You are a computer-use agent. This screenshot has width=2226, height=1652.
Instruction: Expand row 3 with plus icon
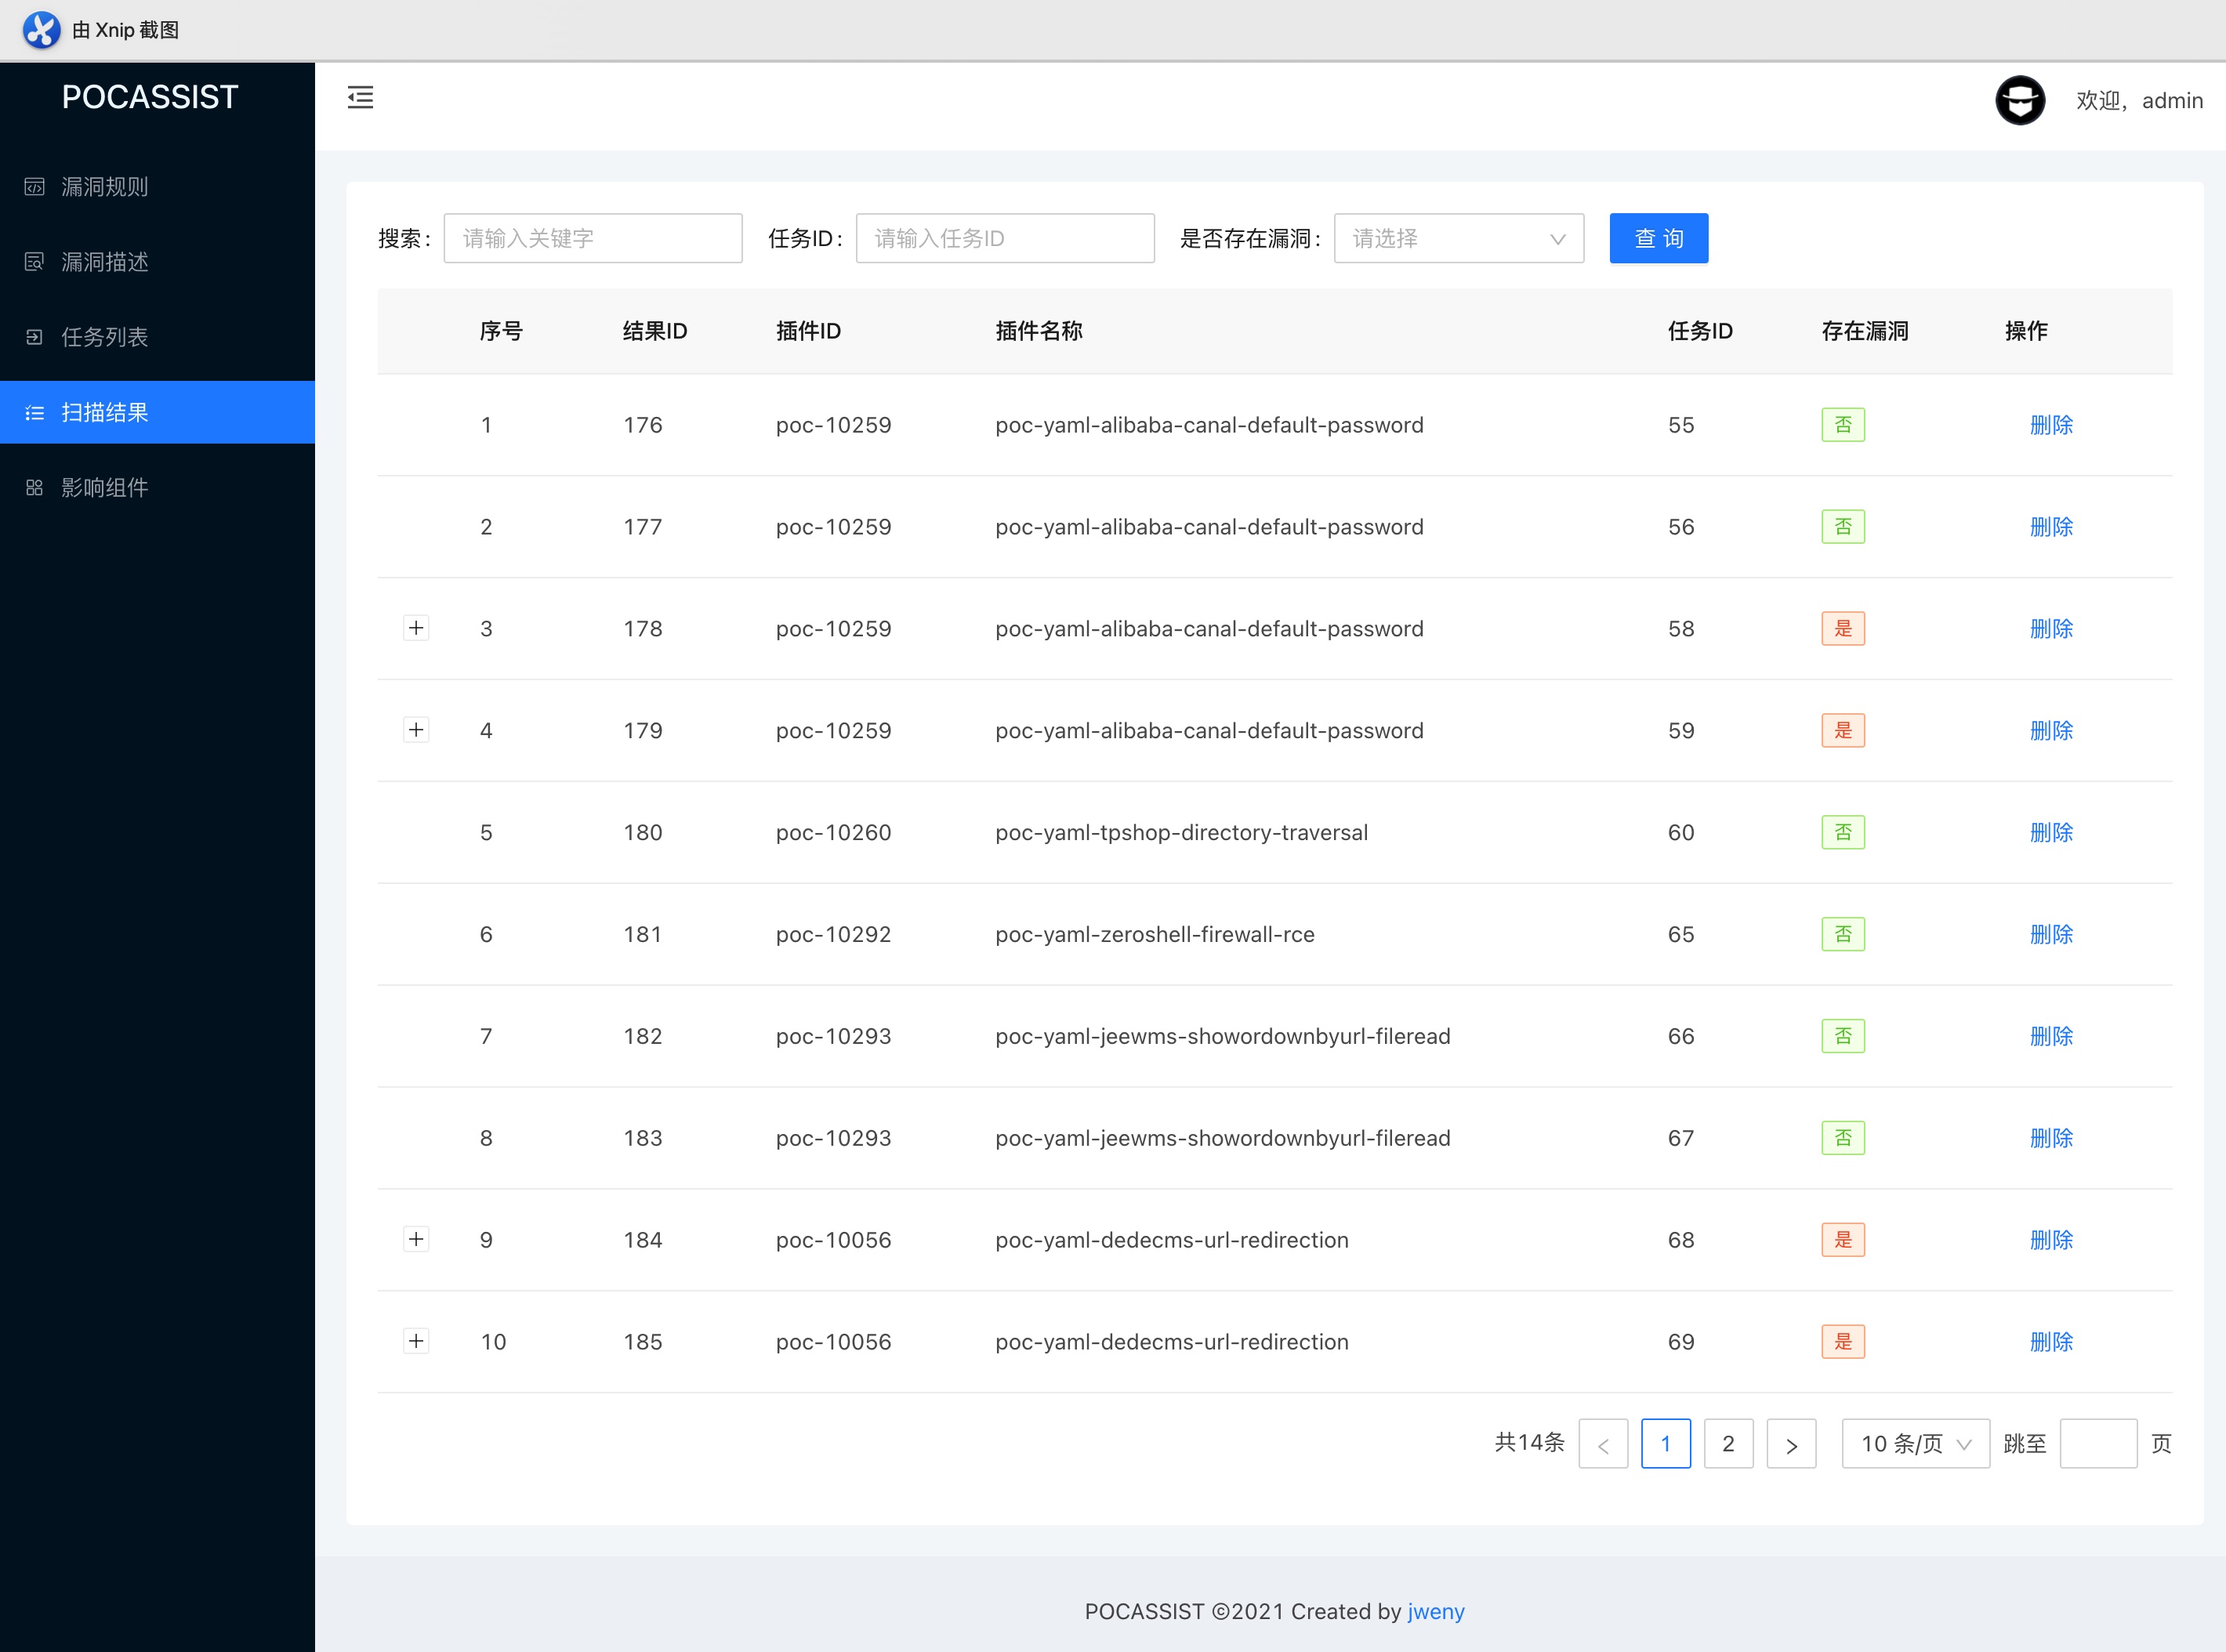(416, 628)
